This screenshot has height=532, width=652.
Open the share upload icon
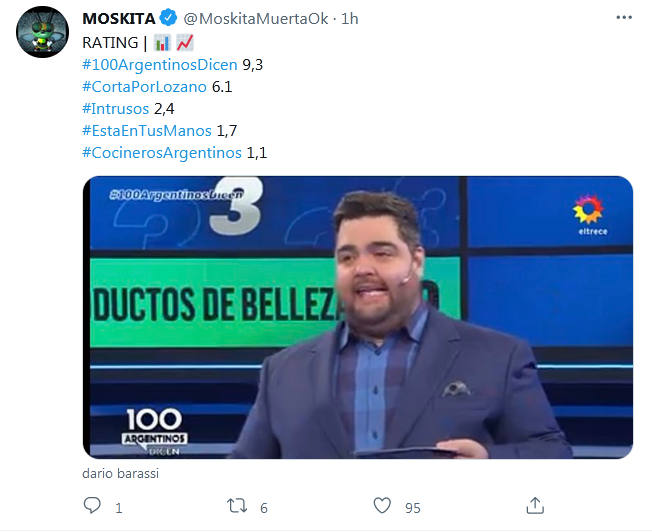(535, 505)
